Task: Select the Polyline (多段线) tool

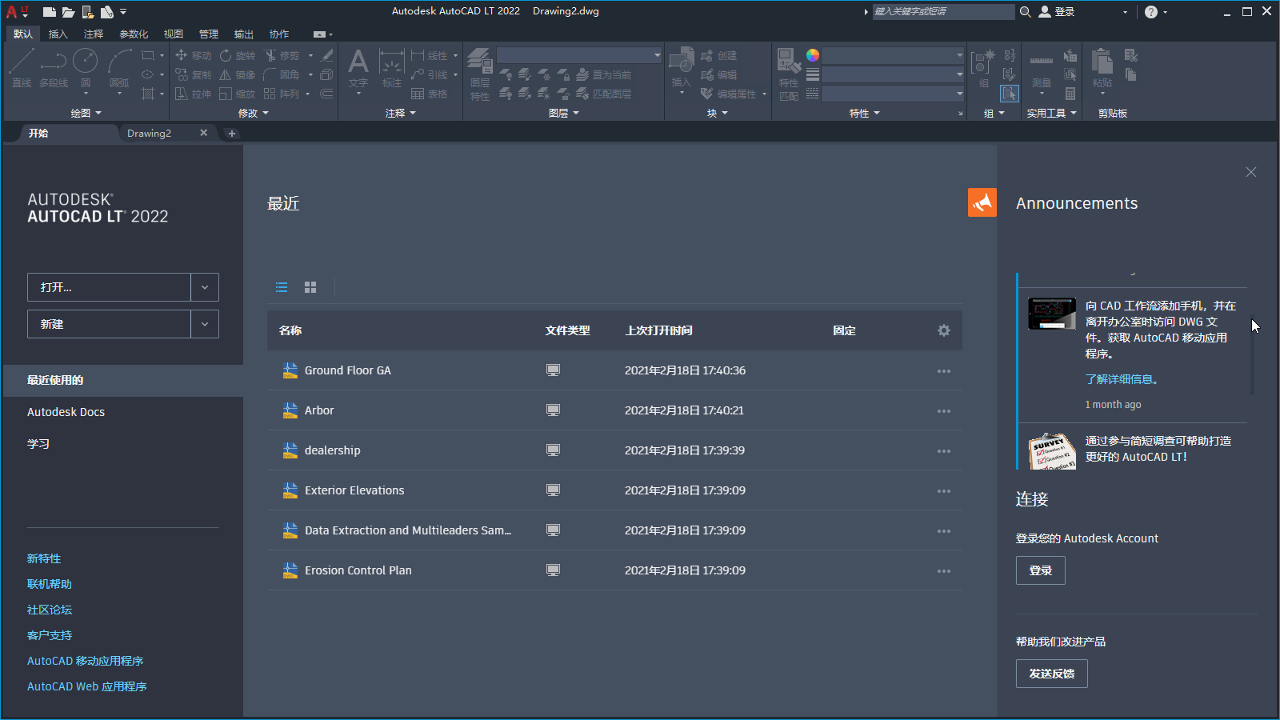Action: pyautogui.click(x=53, y=68)
